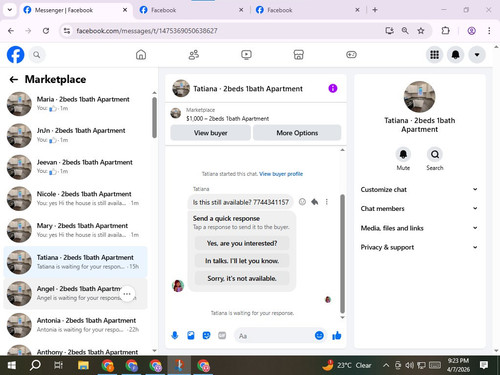Send a thumbs-up like

(337, 335)
